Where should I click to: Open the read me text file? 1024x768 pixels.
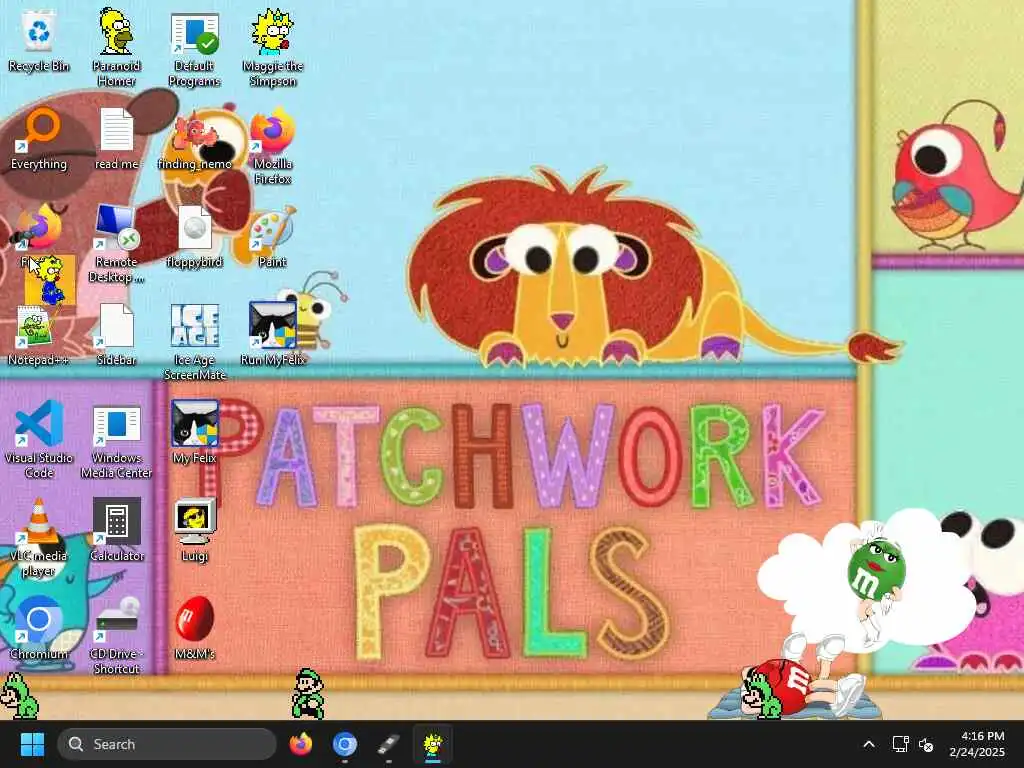tap(116, 138)
